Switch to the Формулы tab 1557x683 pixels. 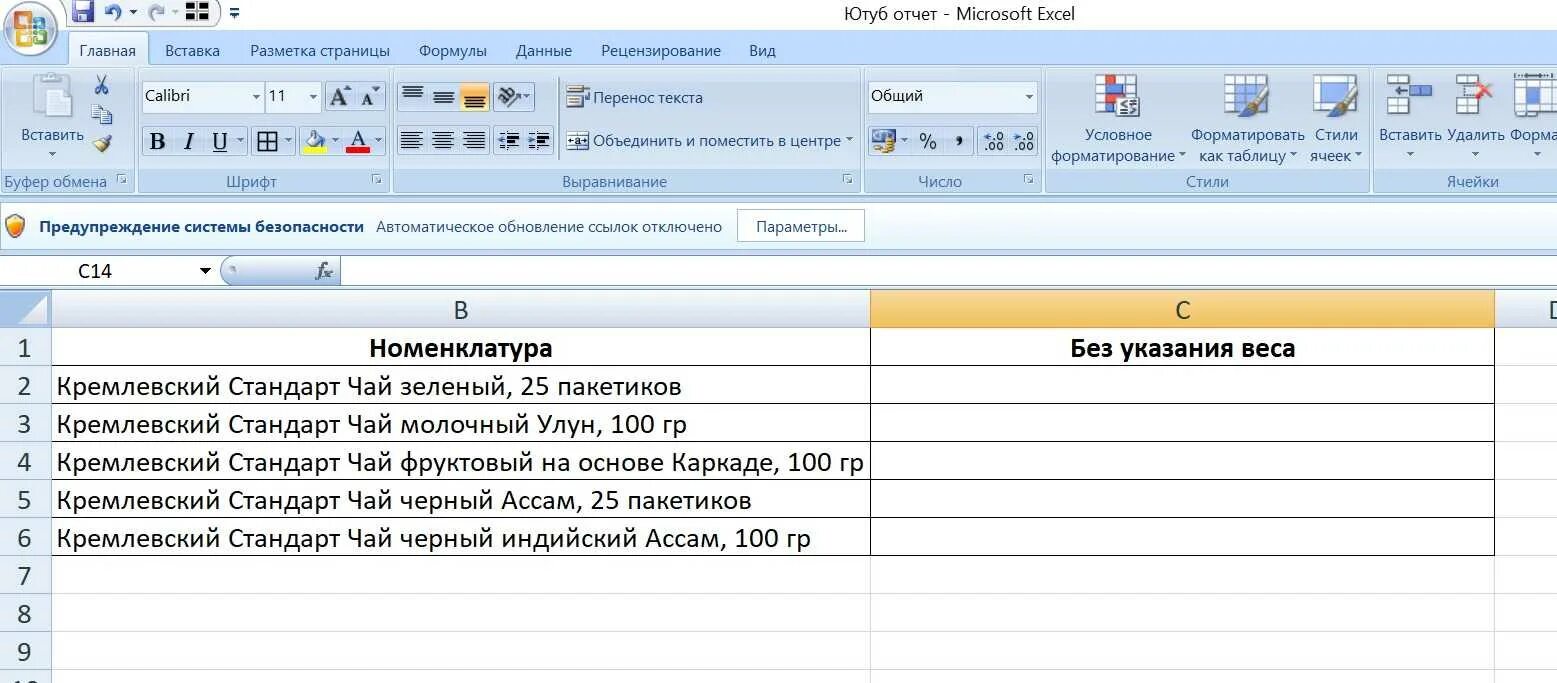pyautogui.click(x=453, y=51)
